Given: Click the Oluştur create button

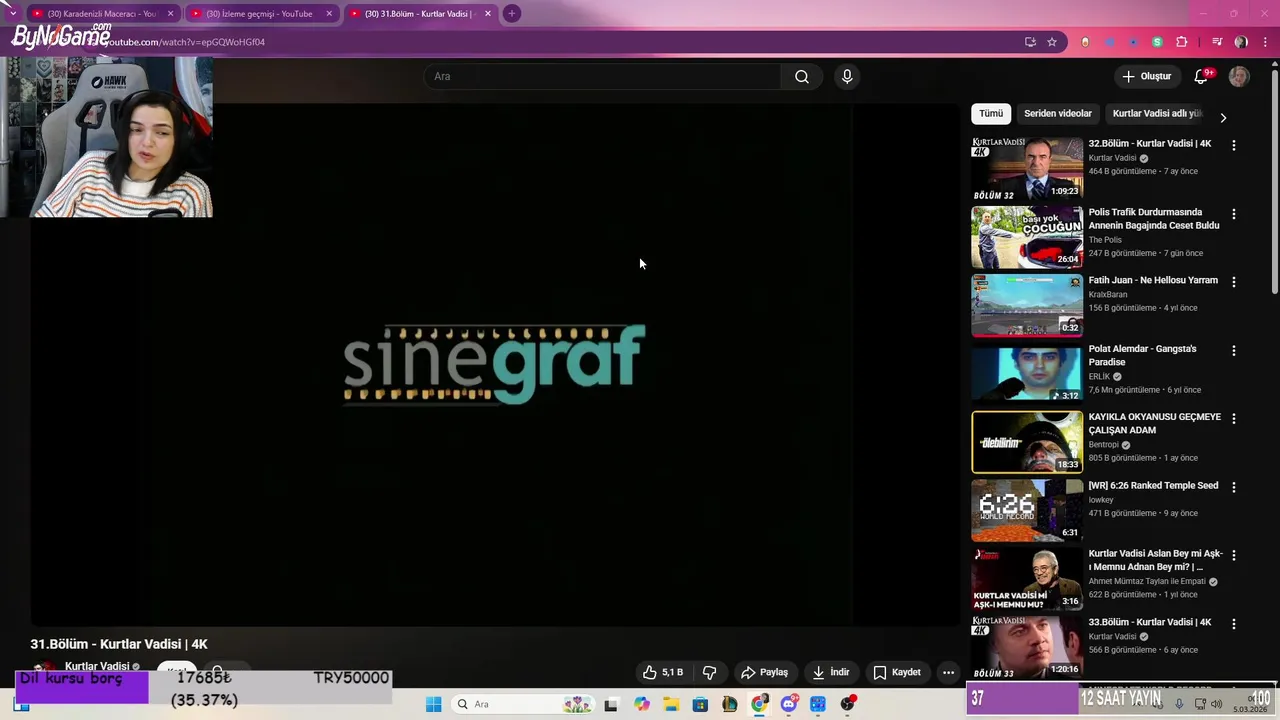Looking at the screenshot, I should point(1146,77).
